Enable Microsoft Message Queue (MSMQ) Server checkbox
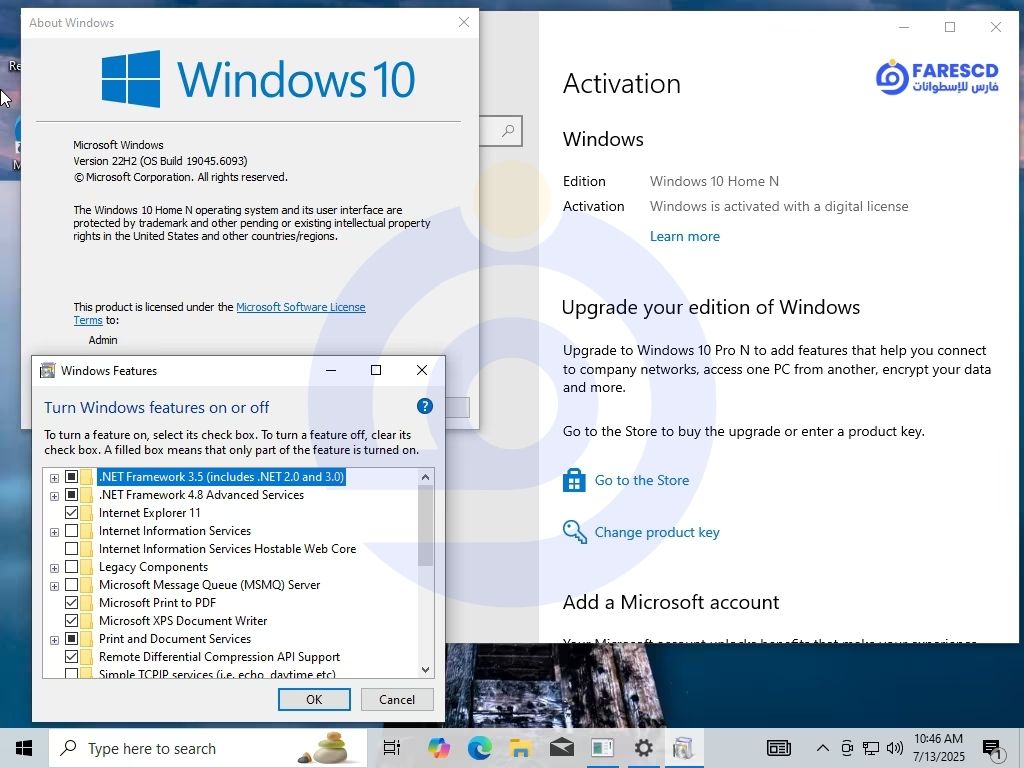 coord(71,584)
